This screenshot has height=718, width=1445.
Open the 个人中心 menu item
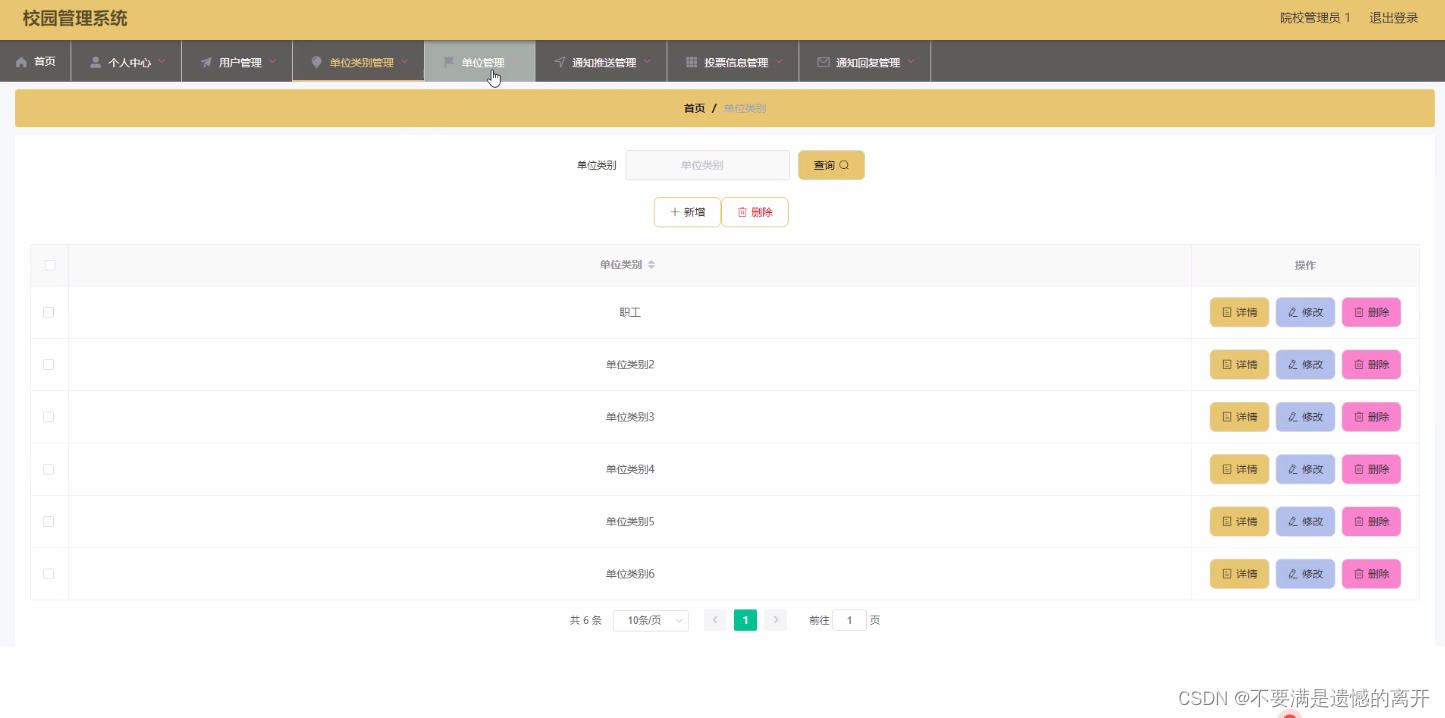coord(126,62)
